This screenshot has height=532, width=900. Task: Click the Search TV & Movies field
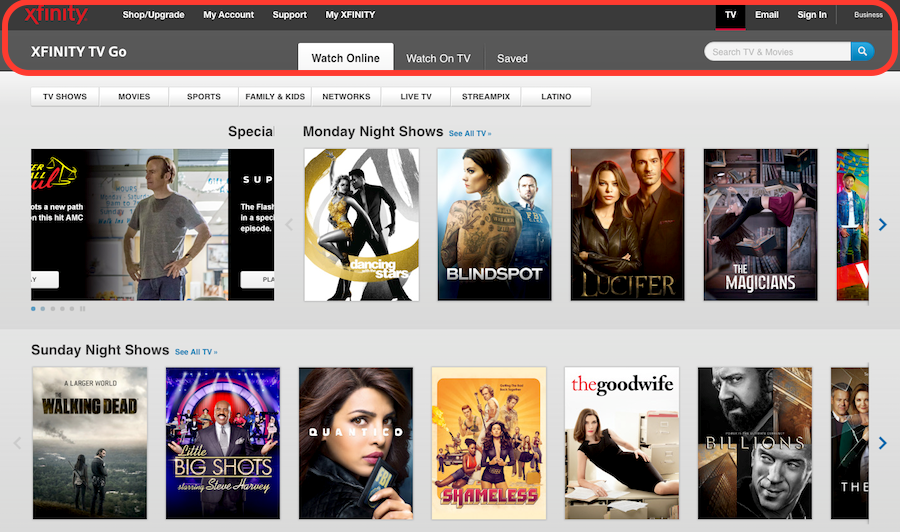(x=778, y=52)
